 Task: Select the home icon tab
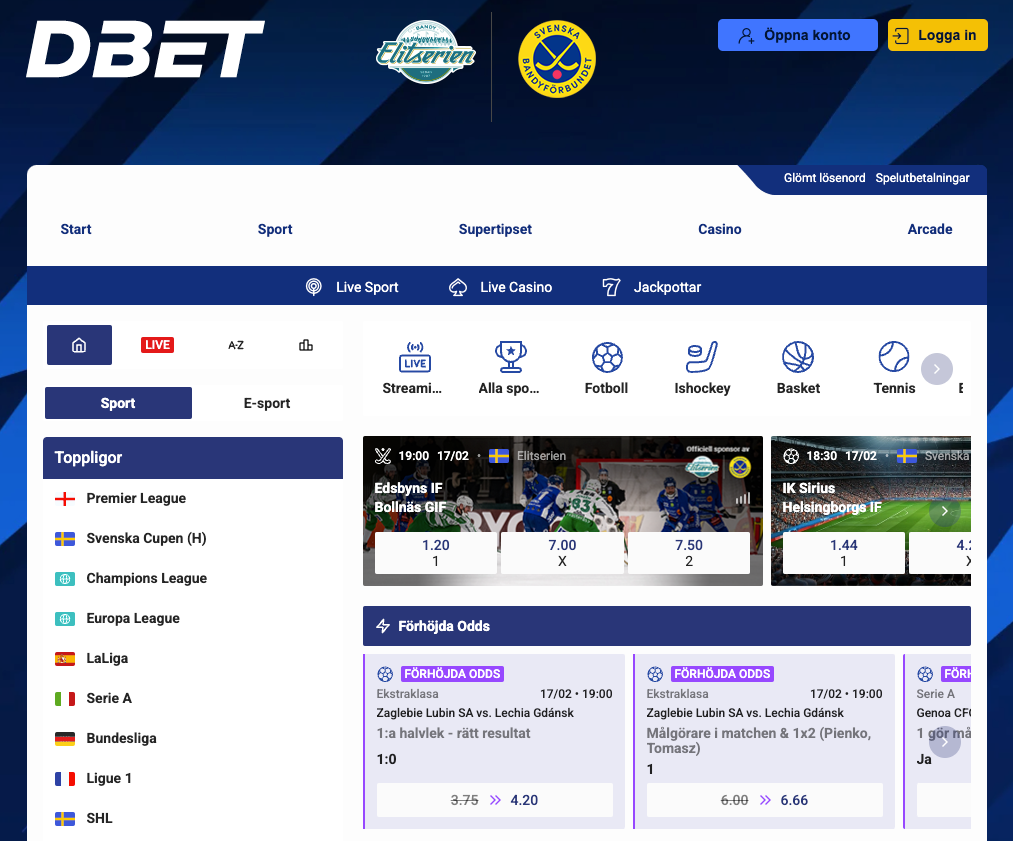pos(79,345)
